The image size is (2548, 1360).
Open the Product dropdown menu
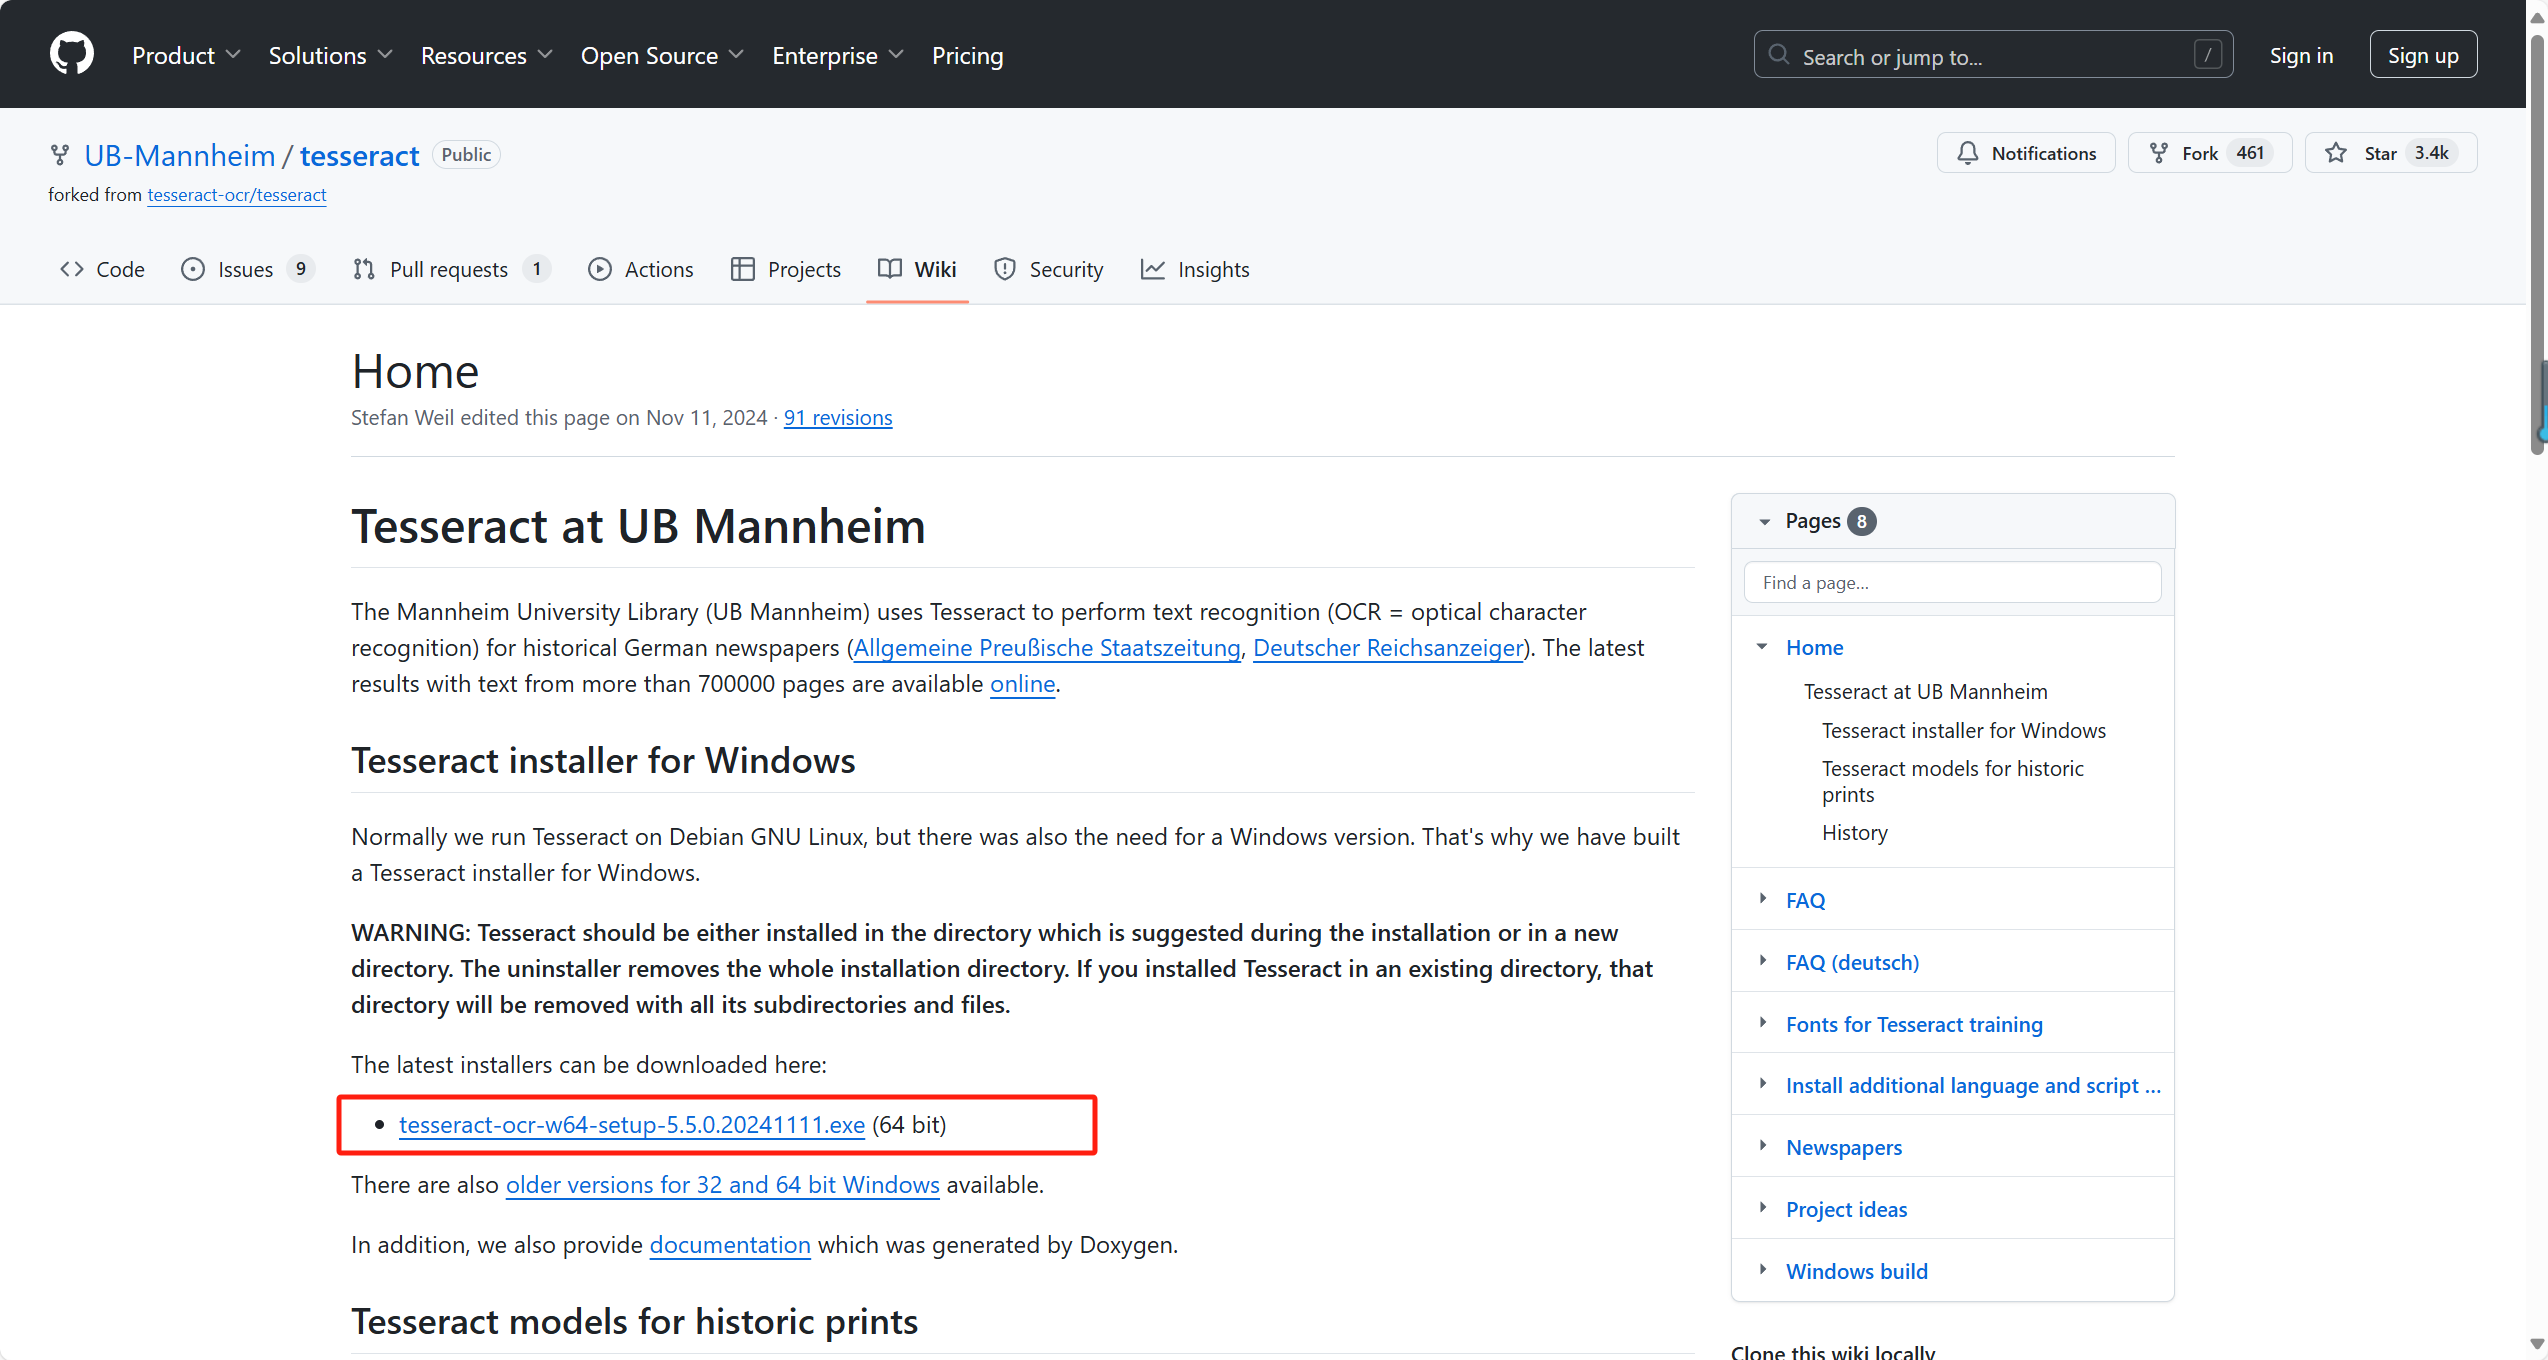pos(186,56)
